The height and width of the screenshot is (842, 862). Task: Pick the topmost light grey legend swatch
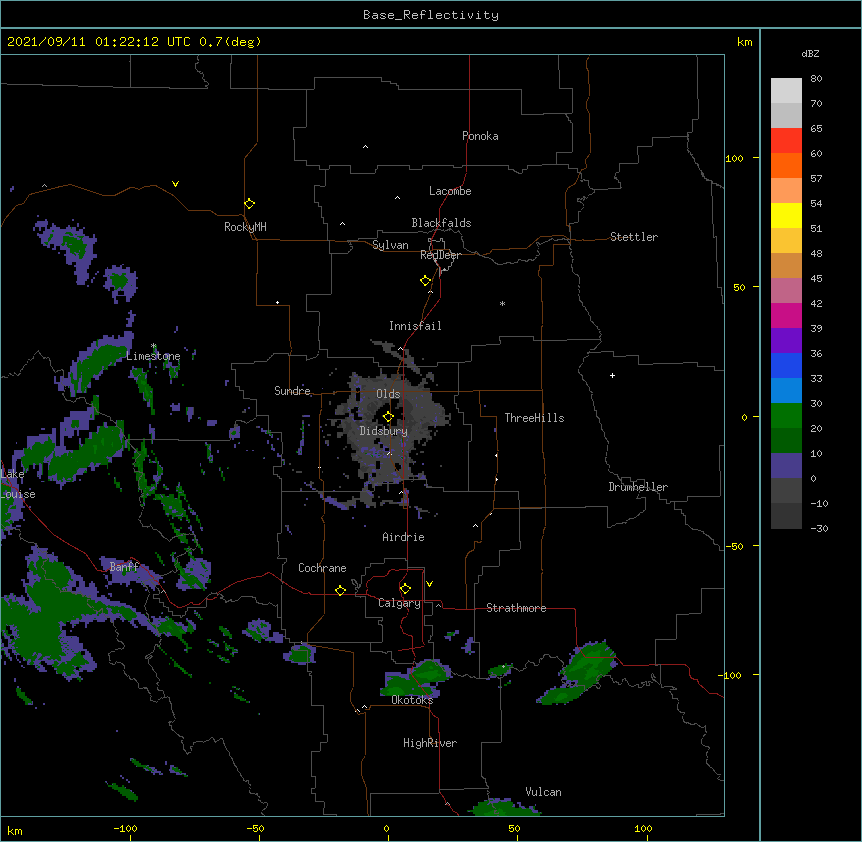786,91
